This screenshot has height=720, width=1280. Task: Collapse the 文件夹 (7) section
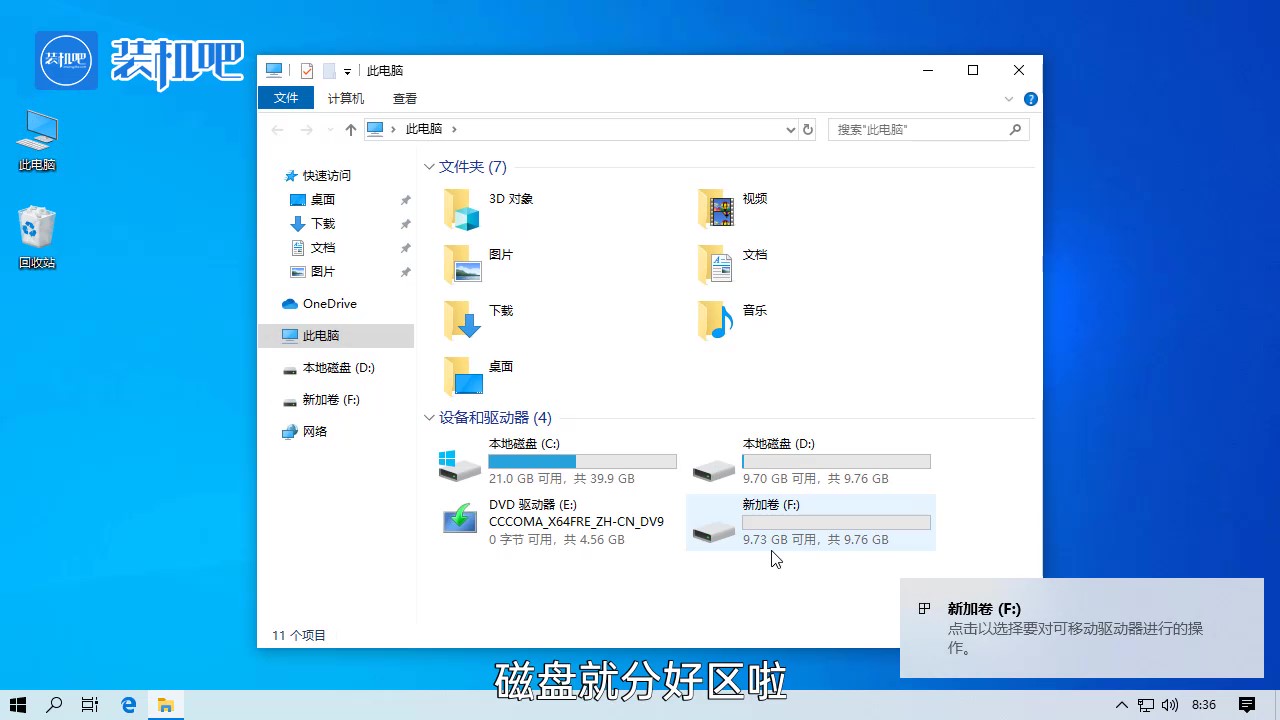click(429, 166)
